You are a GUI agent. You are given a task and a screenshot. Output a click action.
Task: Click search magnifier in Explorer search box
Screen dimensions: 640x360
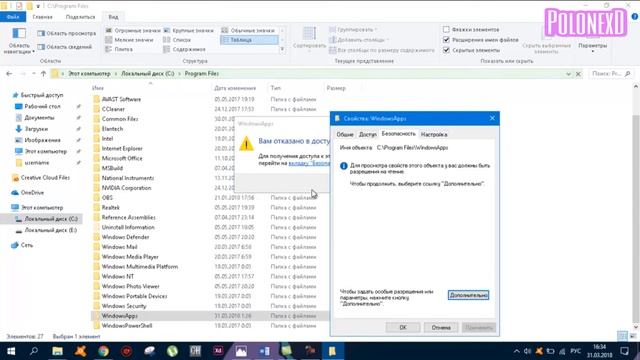coord(628,74)
